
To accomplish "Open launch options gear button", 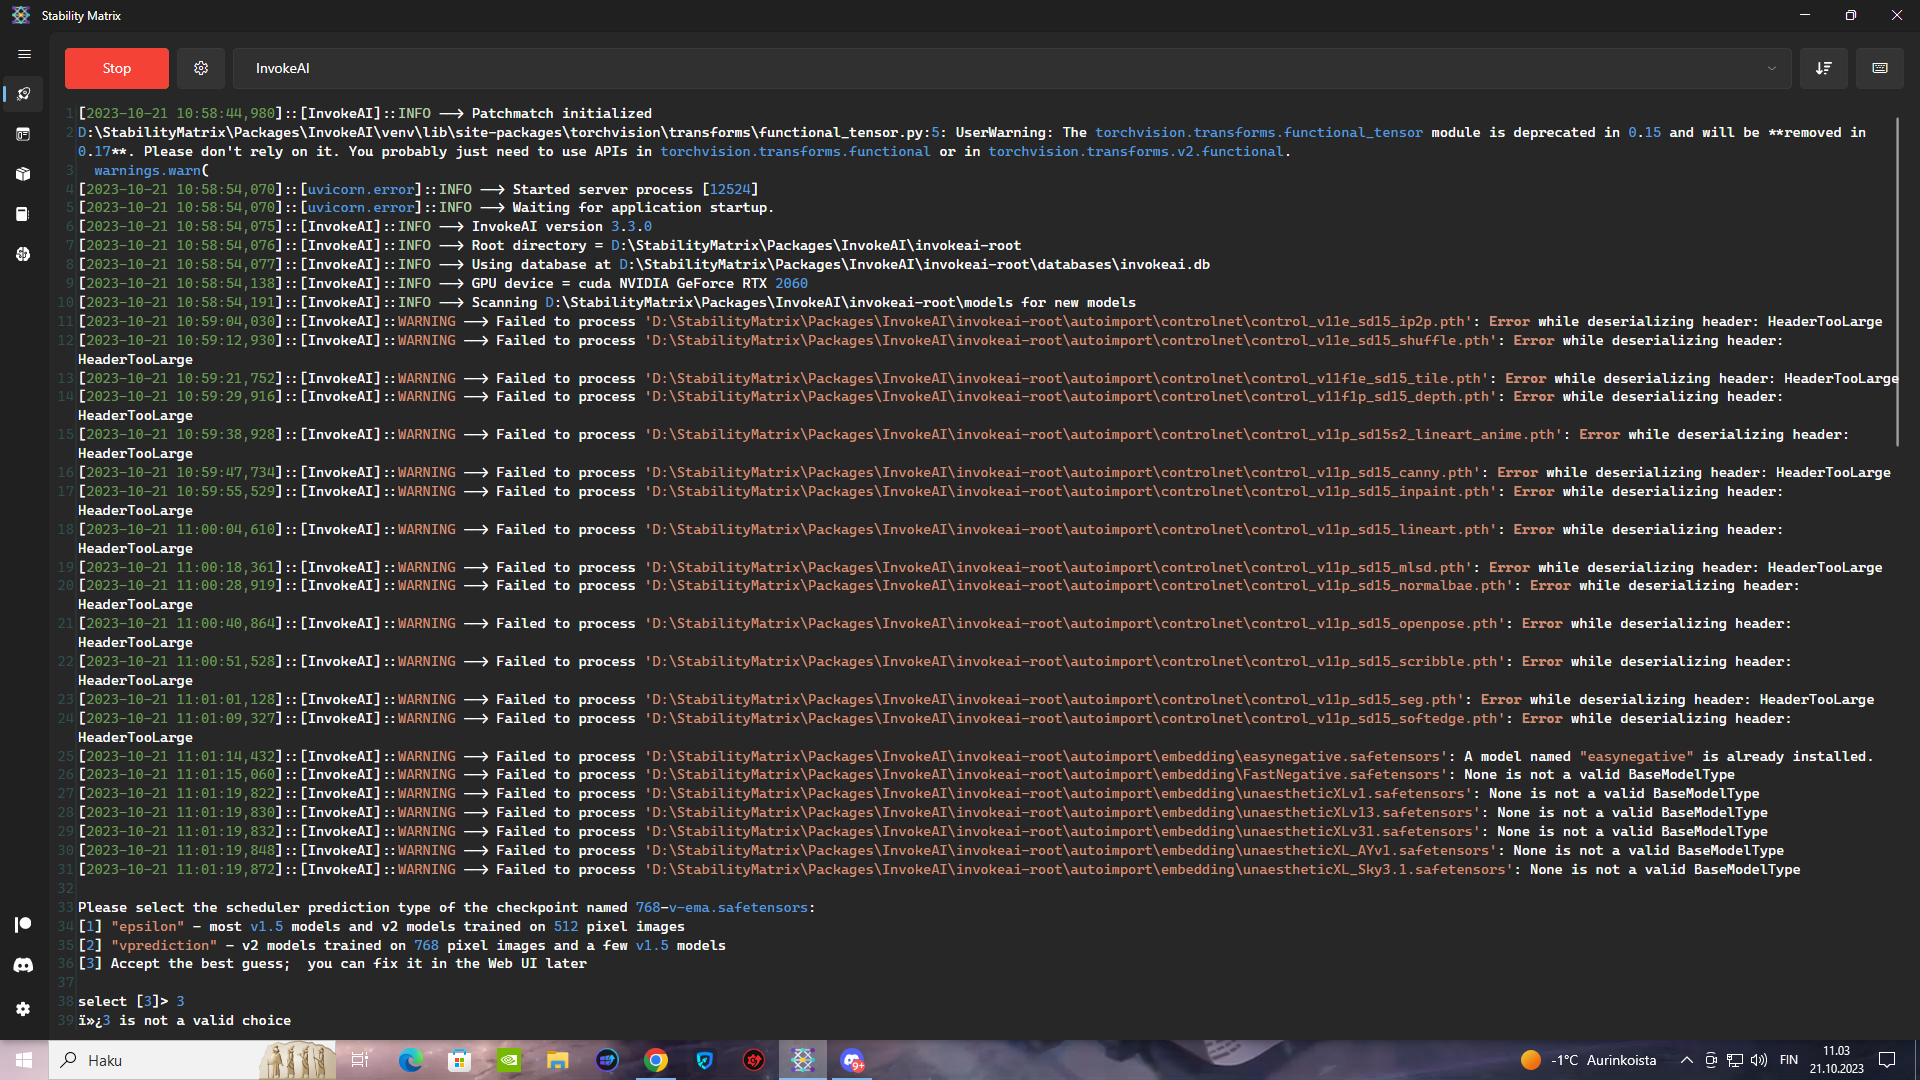I will click(x=201, y=68).
